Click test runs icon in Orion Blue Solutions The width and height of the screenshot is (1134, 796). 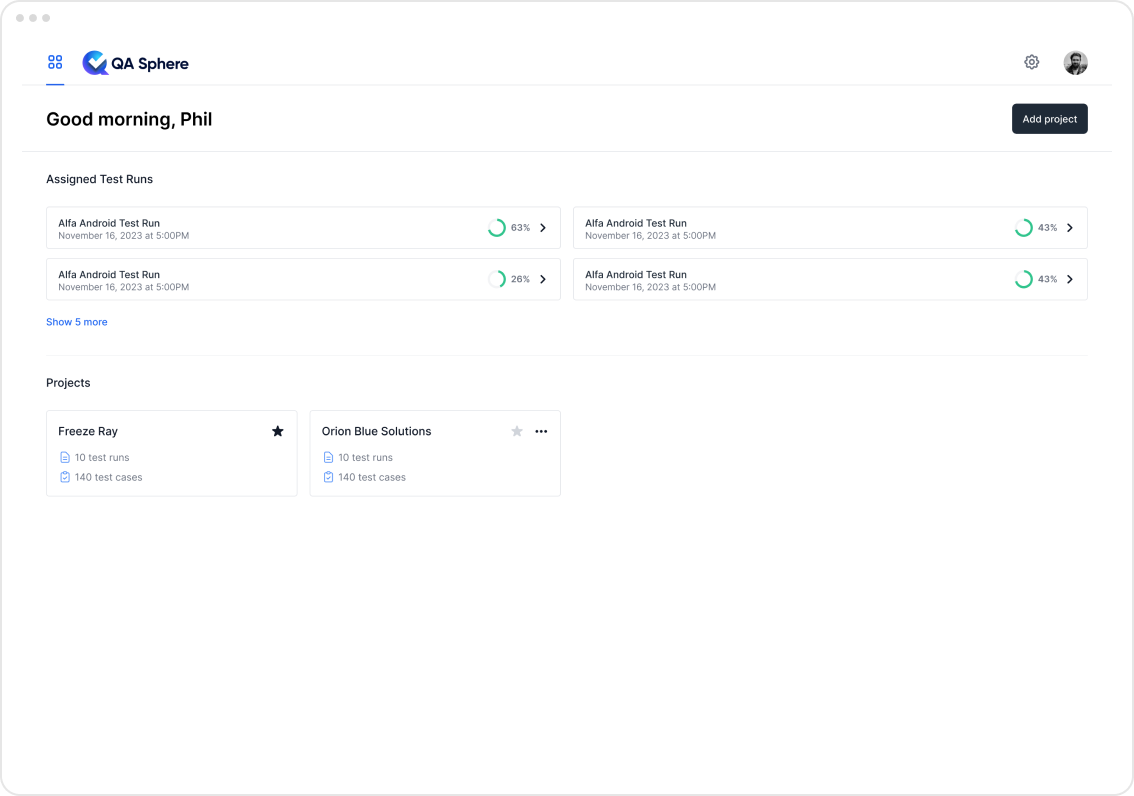click(328, 457)
